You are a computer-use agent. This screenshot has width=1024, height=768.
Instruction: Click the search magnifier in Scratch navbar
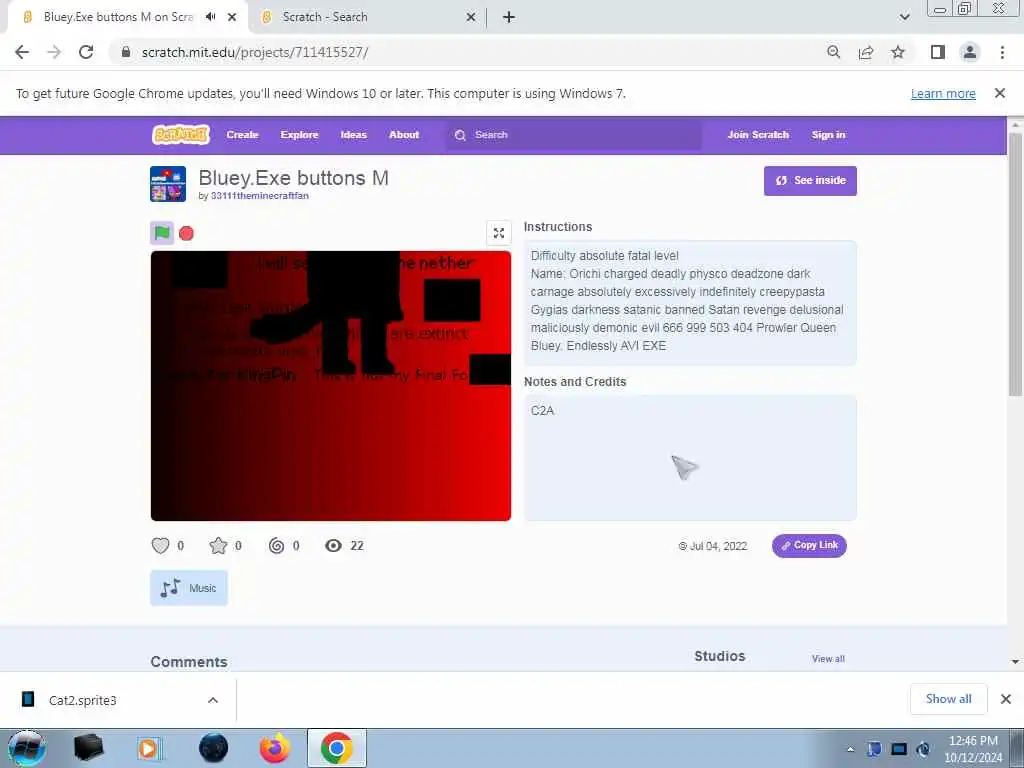click(x=460, y=135)
